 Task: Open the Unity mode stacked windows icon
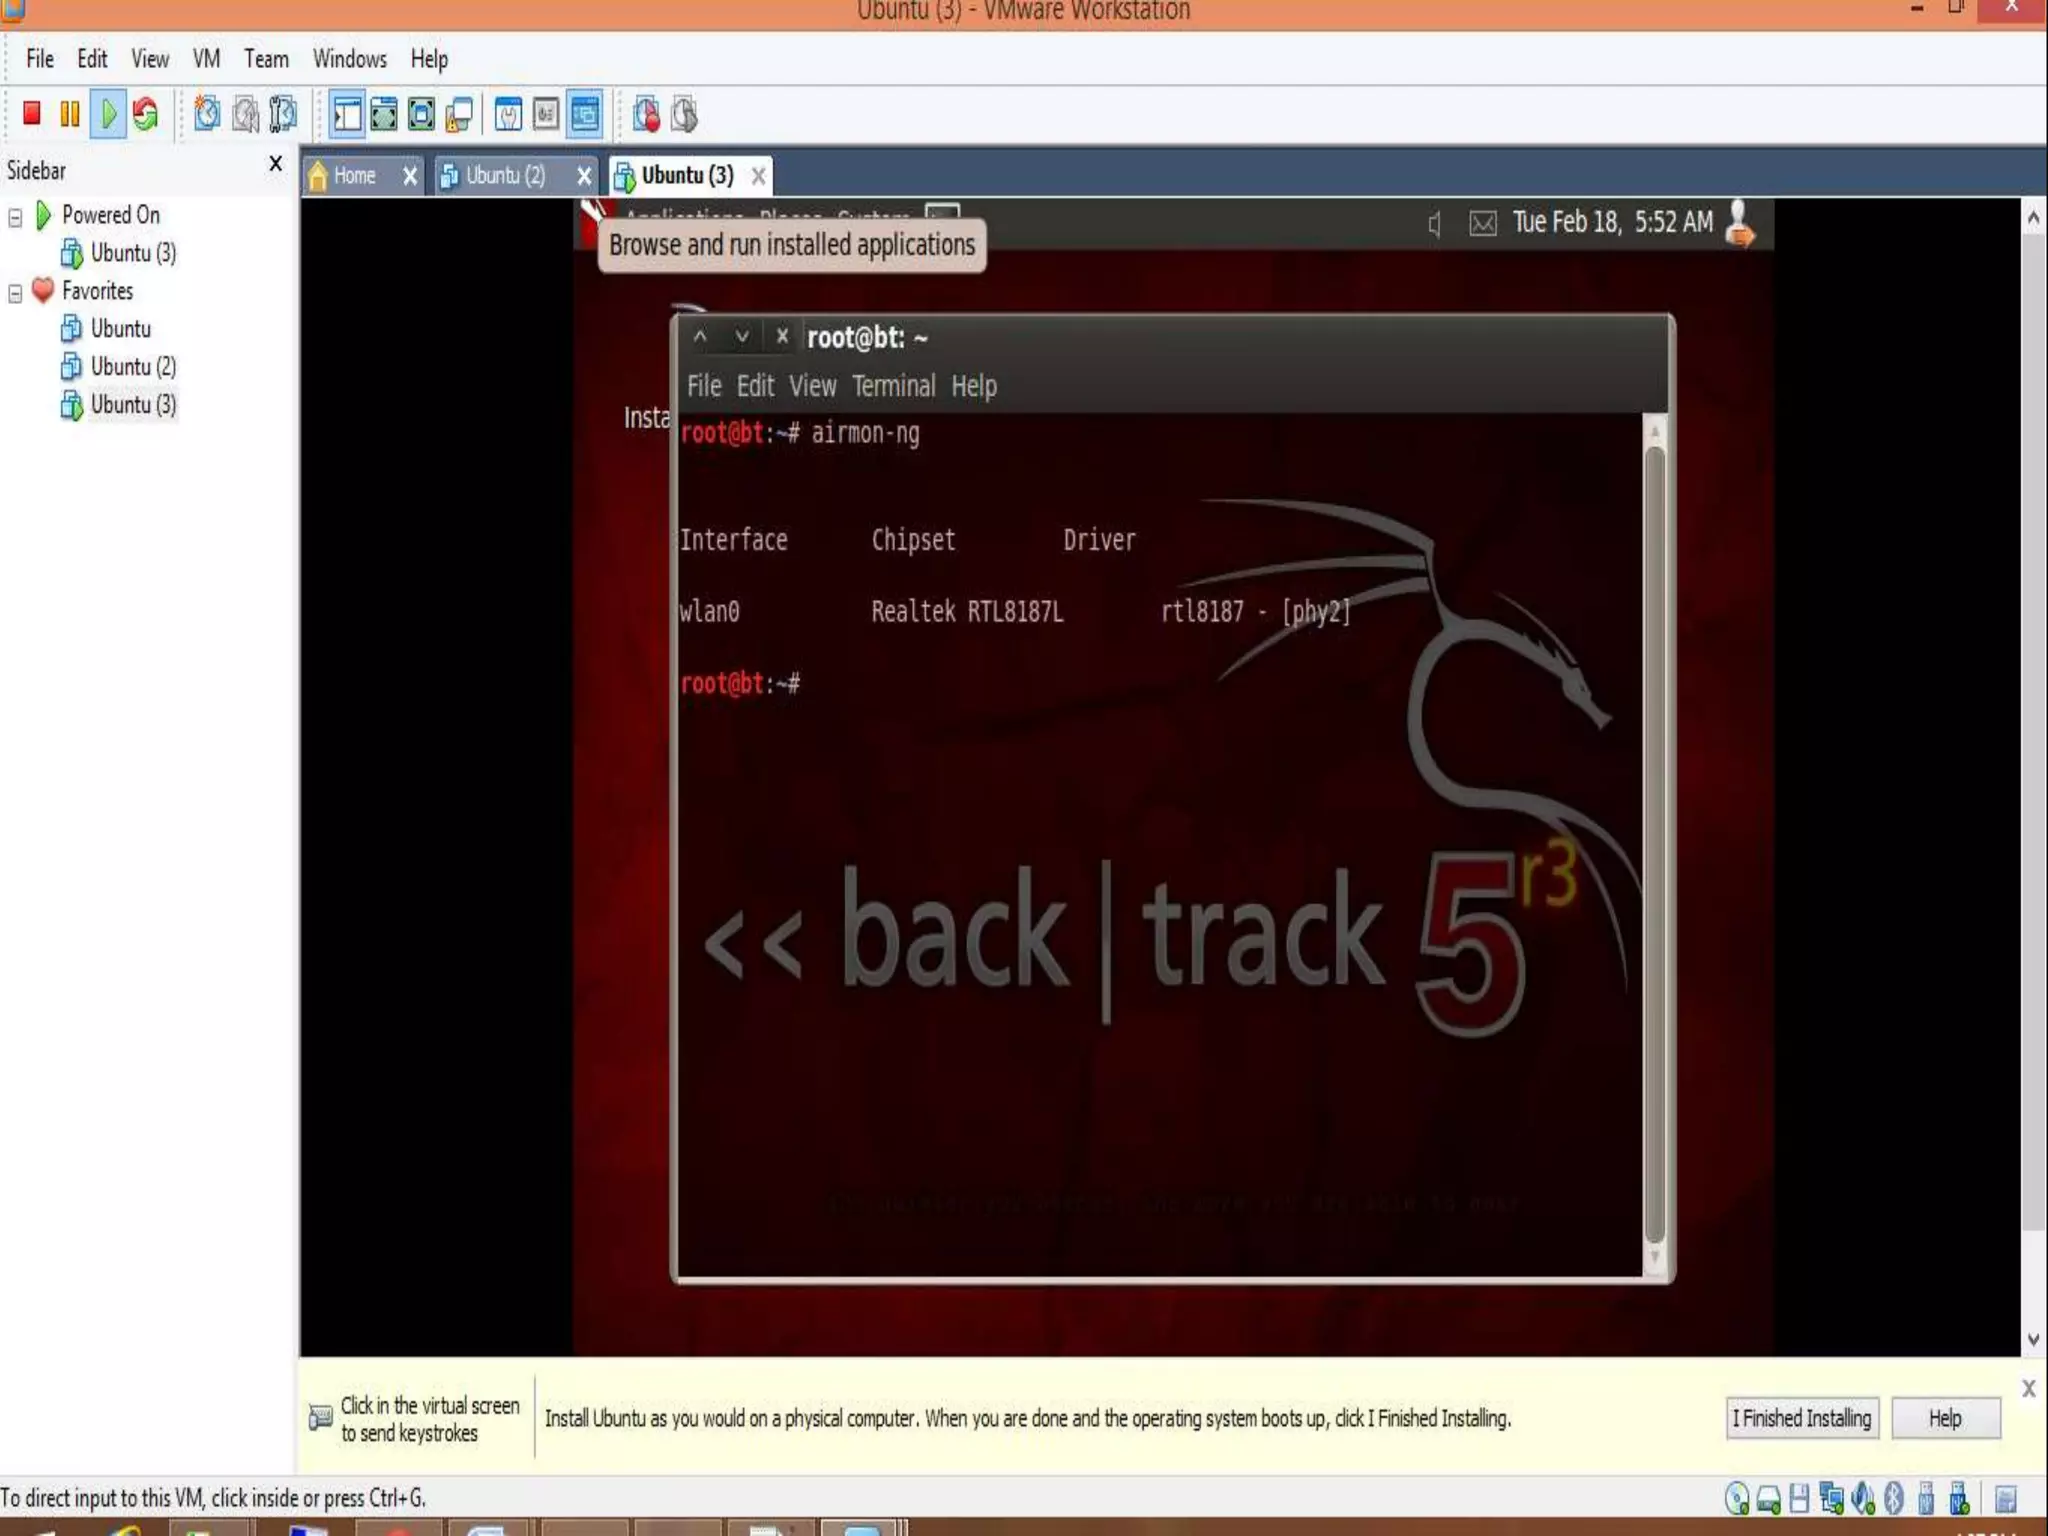coord(460,115)
